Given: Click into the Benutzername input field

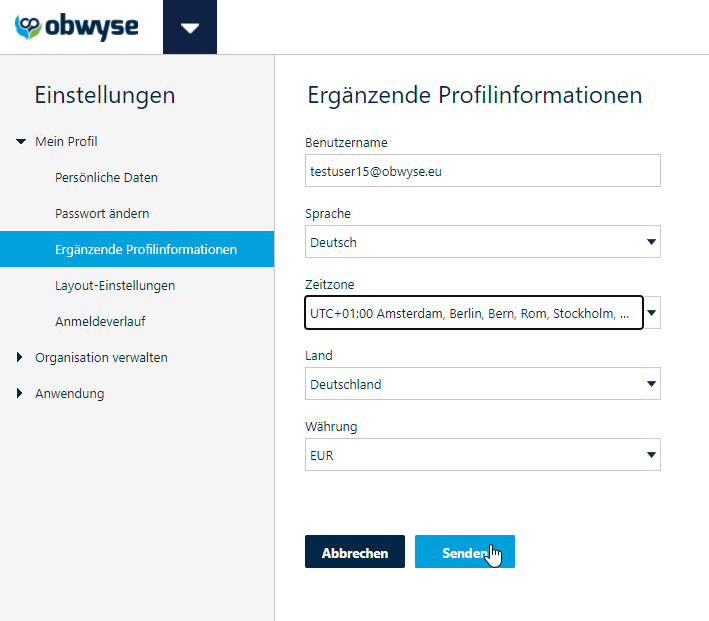Looking at the screenshot, I should point(482,171).
